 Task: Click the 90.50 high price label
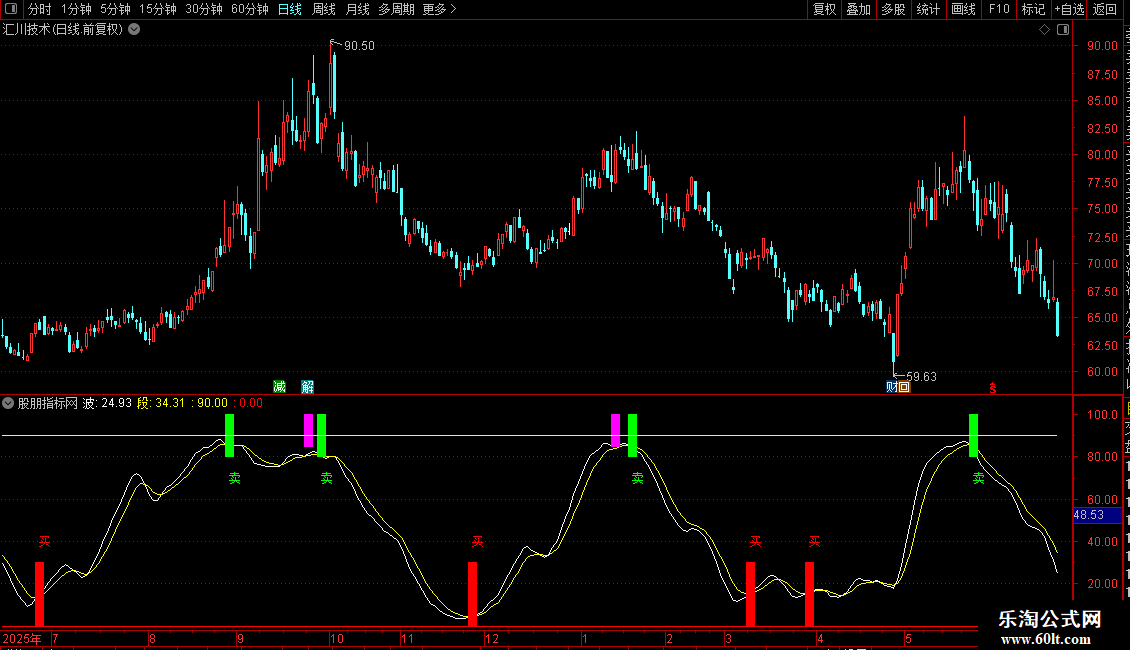pos(359,46)
